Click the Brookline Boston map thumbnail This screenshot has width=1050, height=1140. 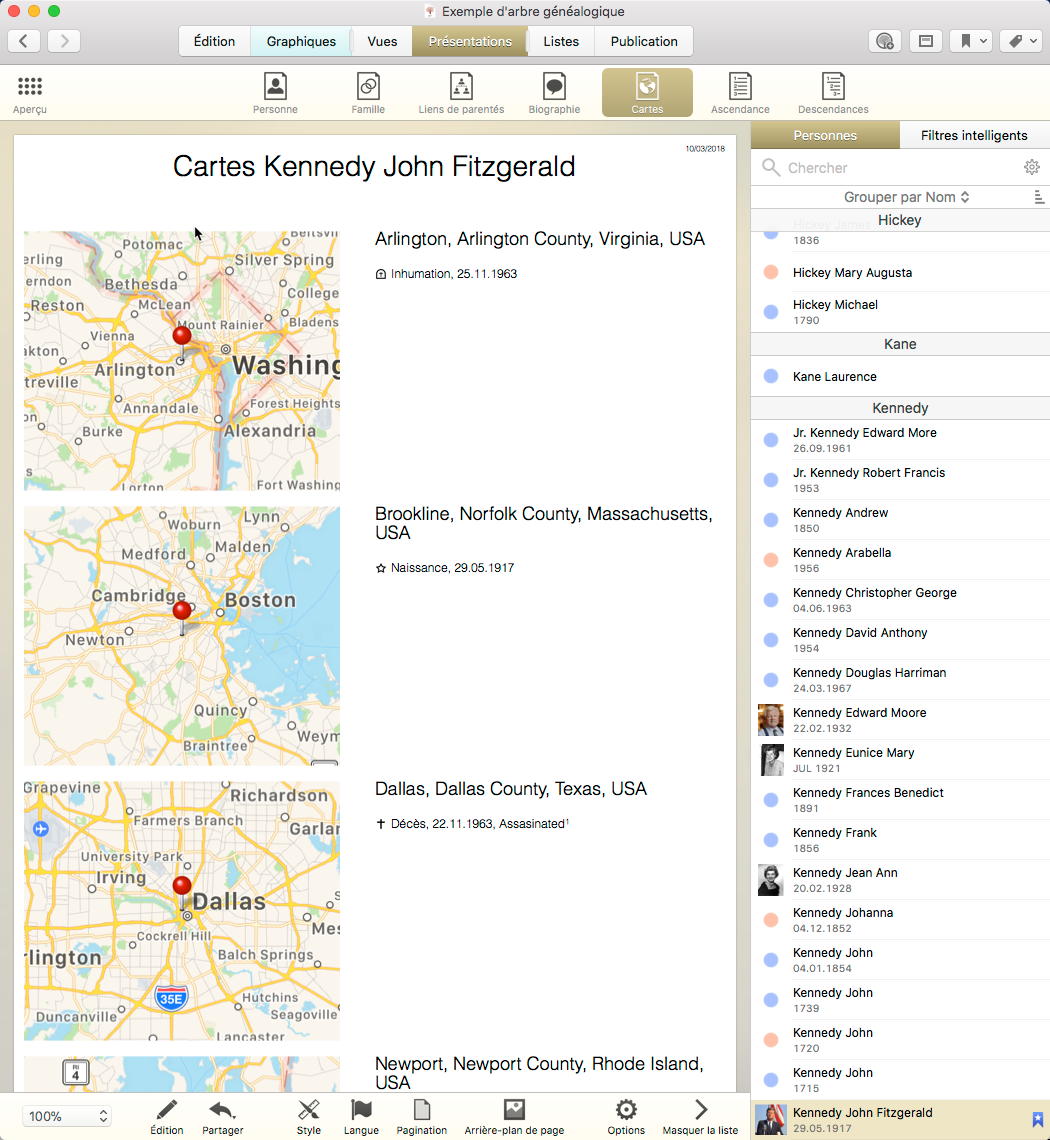pos(182,636)
